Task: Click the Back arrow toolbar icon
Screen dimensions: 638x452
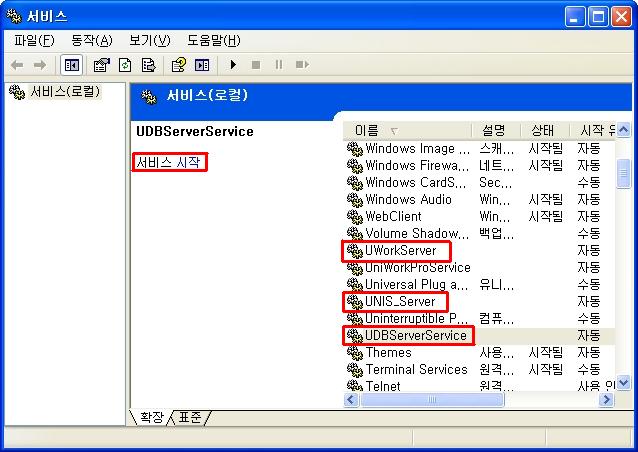Action: (17, 65)
